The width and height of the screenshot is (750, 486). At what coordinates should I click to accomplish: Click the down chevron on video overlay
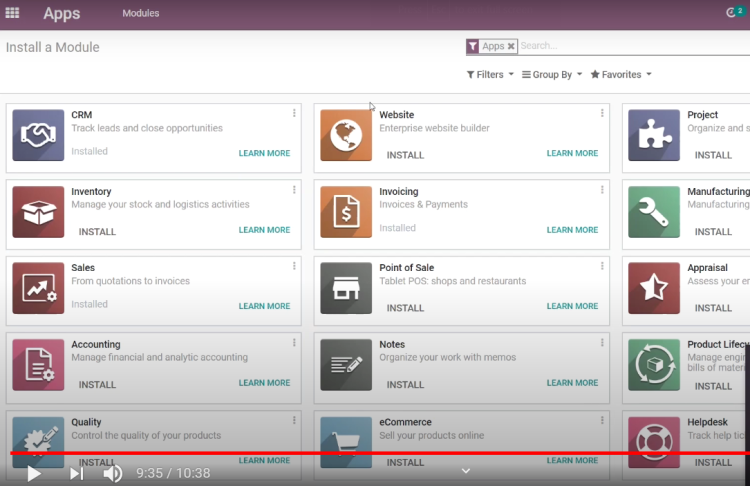pos(466,471)
